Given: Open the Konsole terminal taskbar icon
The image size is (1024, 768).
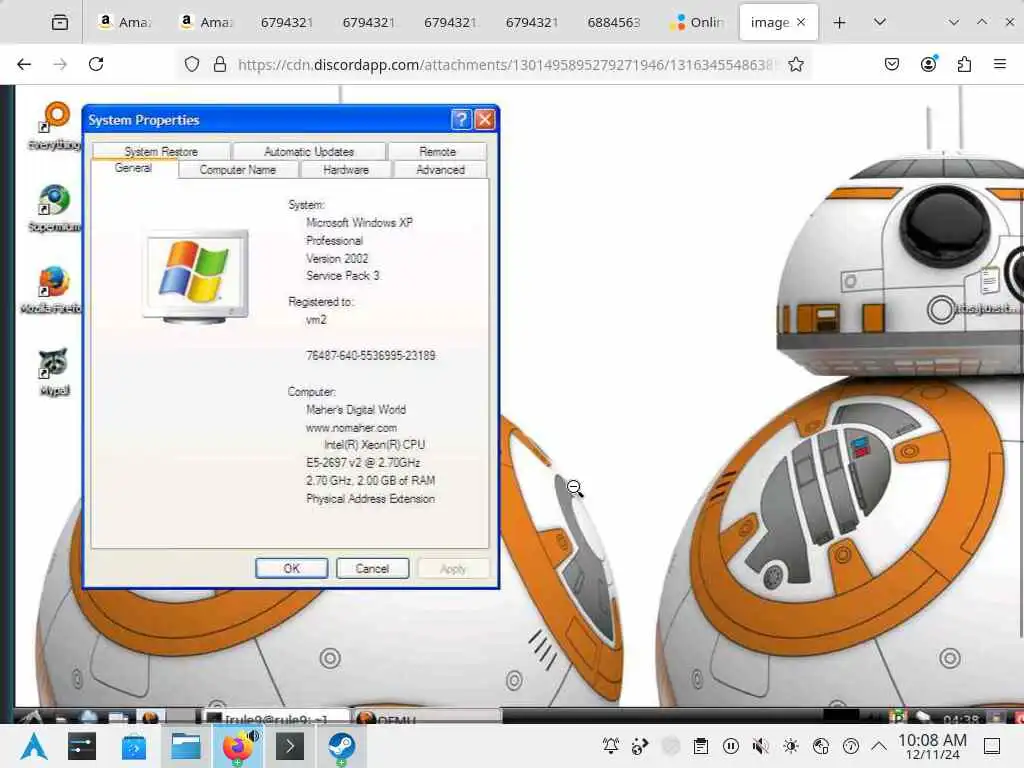Looking at the screenshot, I should [290, 746].
